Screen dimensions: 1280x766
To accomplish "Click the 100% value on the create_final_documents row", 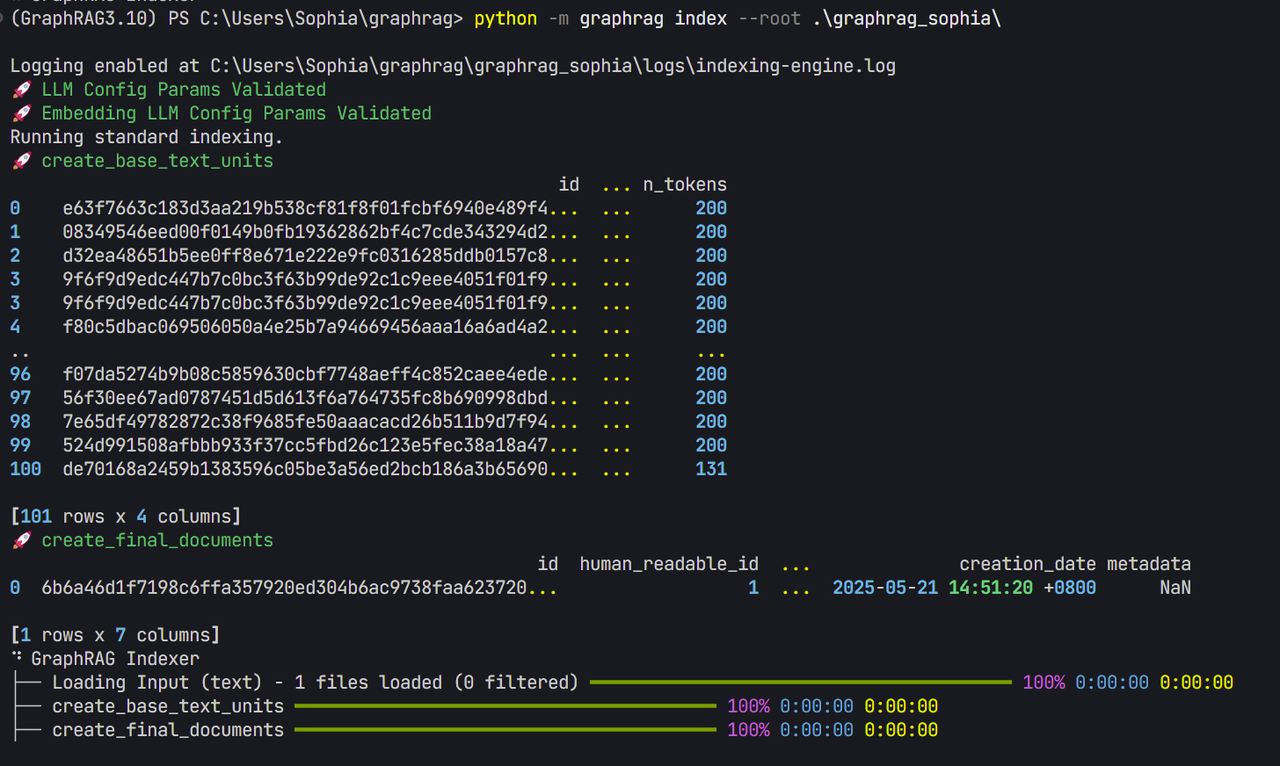I will click(x=749, y=731).
